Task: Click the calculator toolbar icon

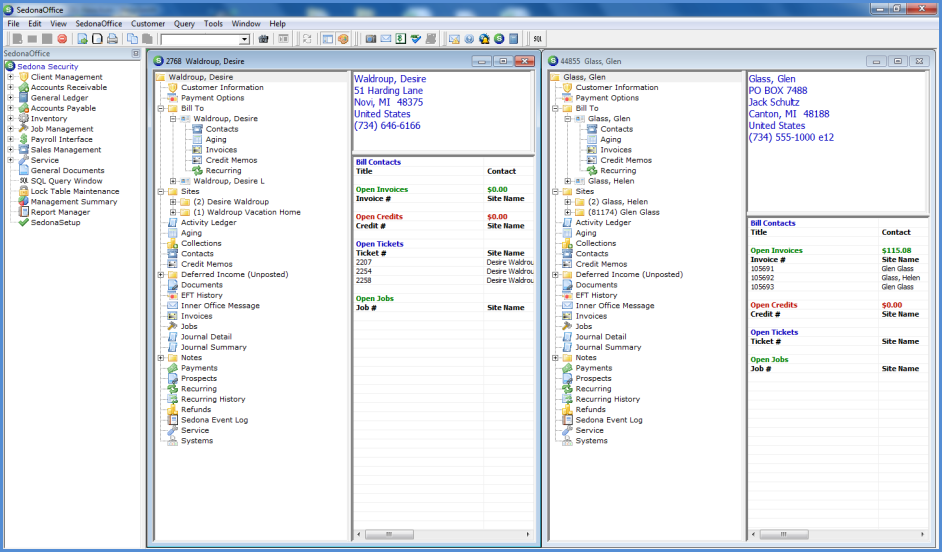Action: pos(514,39)
